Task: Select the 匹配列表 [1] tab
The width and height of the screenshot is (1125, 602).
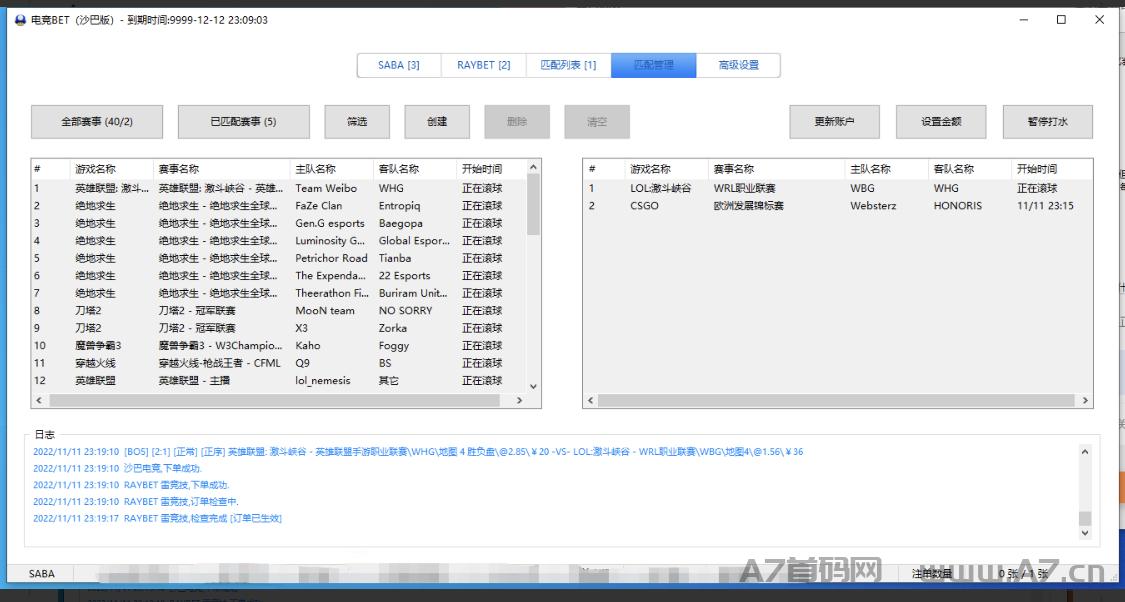Action: [568, 65]
